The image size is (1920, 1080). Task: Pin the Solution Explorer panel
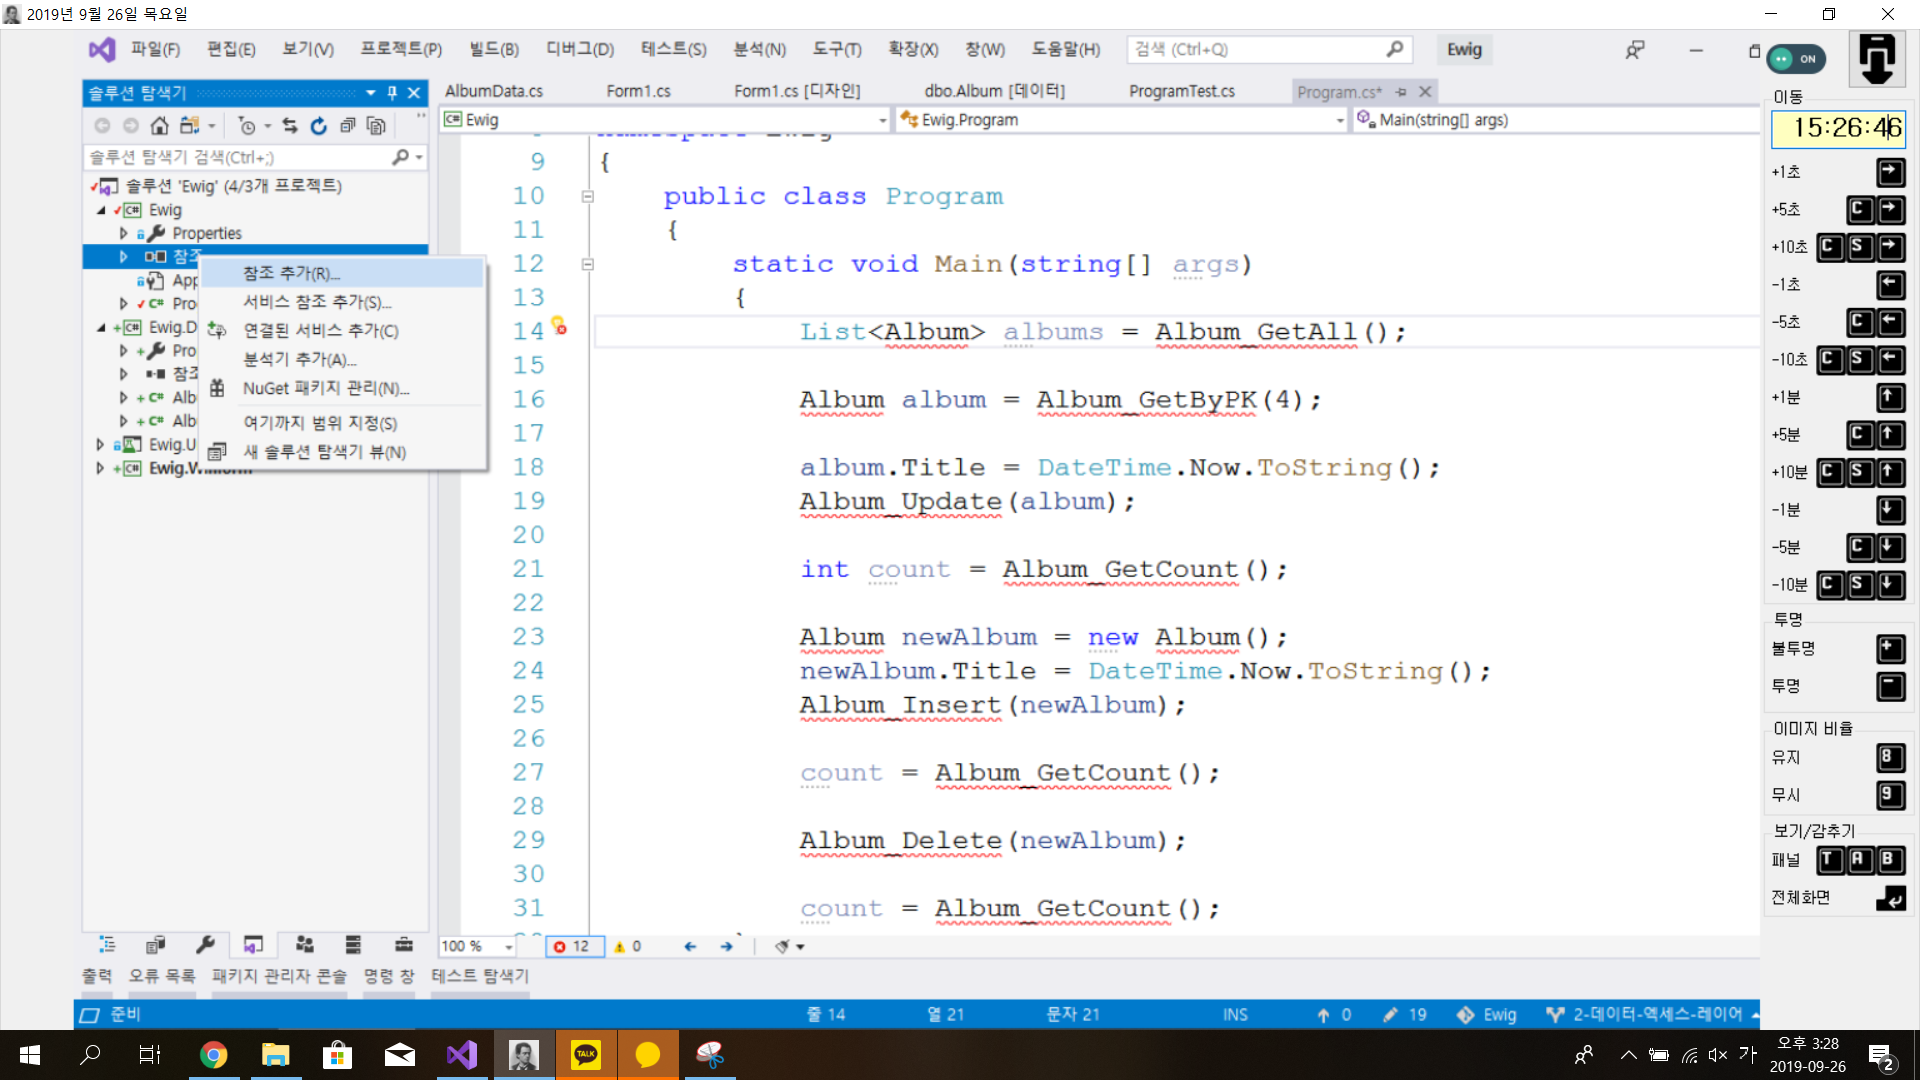pos(392,93)
